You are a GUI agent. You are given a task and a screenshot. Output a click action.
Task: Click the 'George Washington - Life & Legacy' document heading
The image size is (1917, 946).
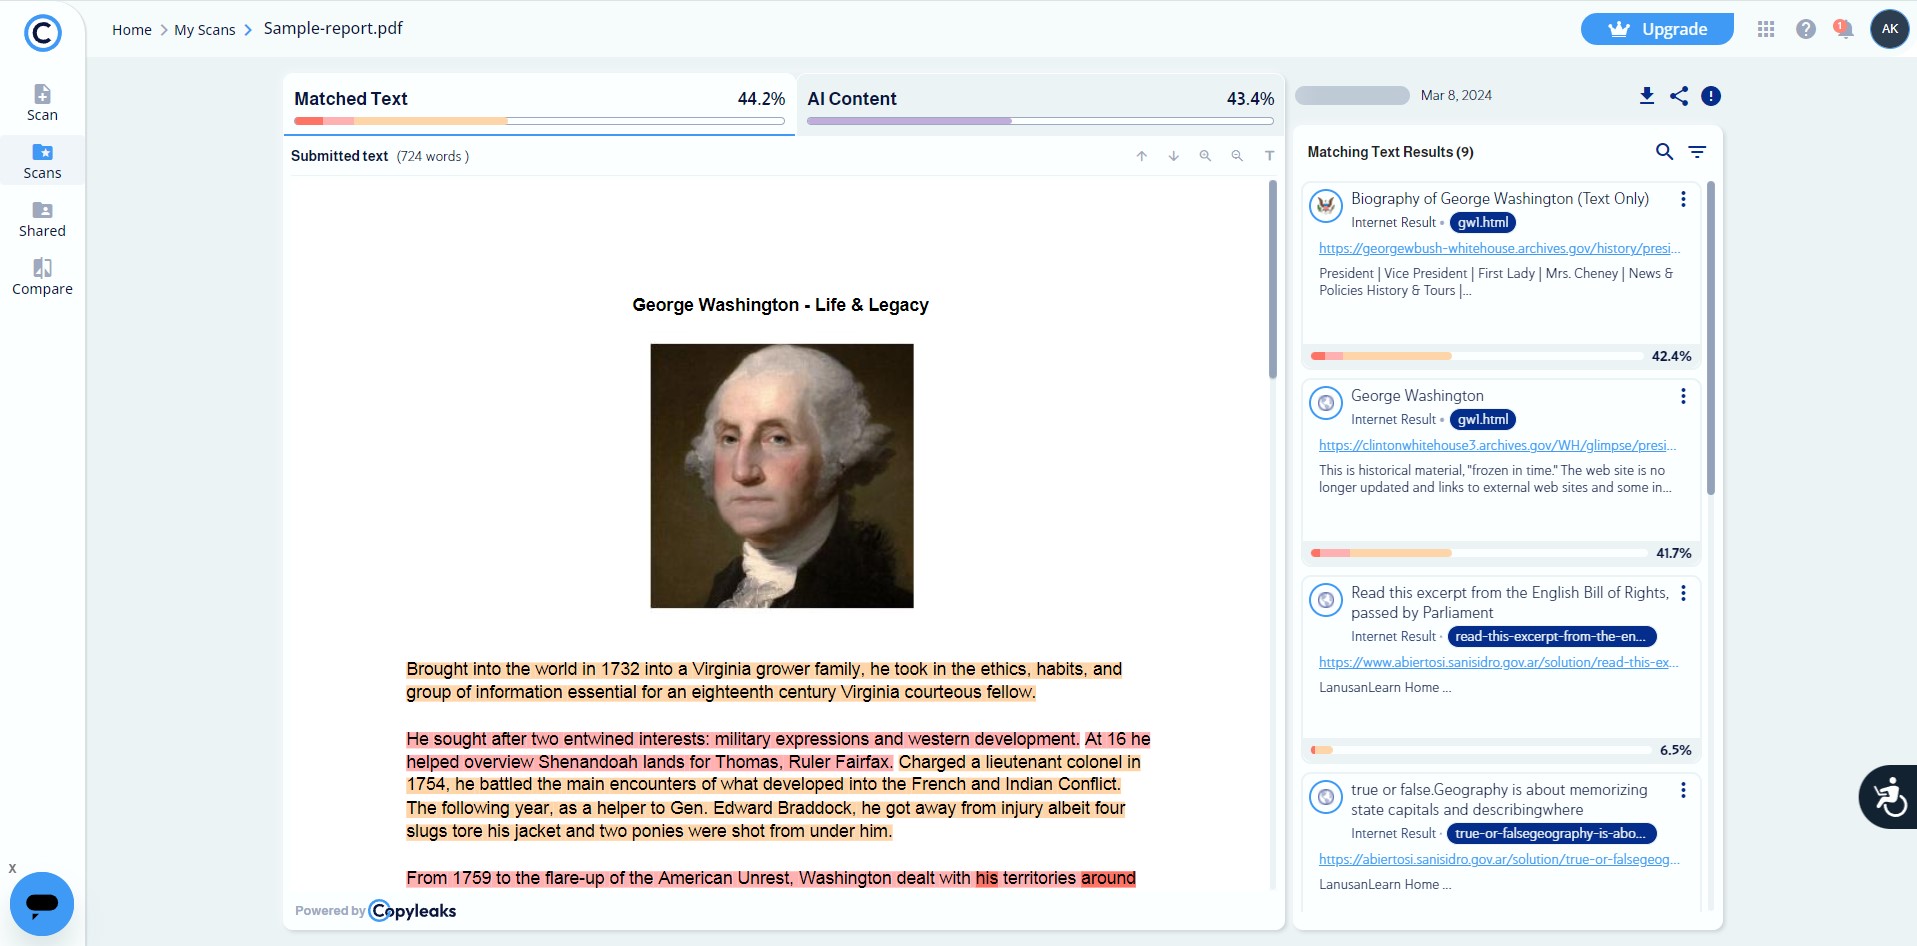781,305
